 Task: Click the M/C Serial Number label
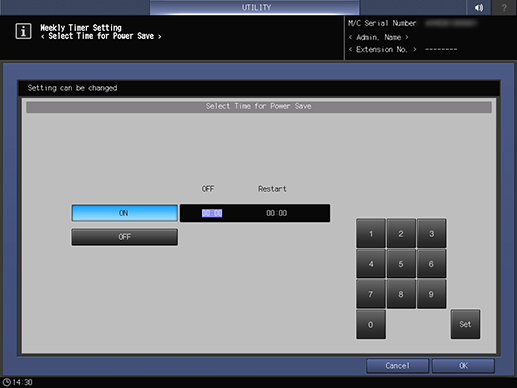click(382, 23)
